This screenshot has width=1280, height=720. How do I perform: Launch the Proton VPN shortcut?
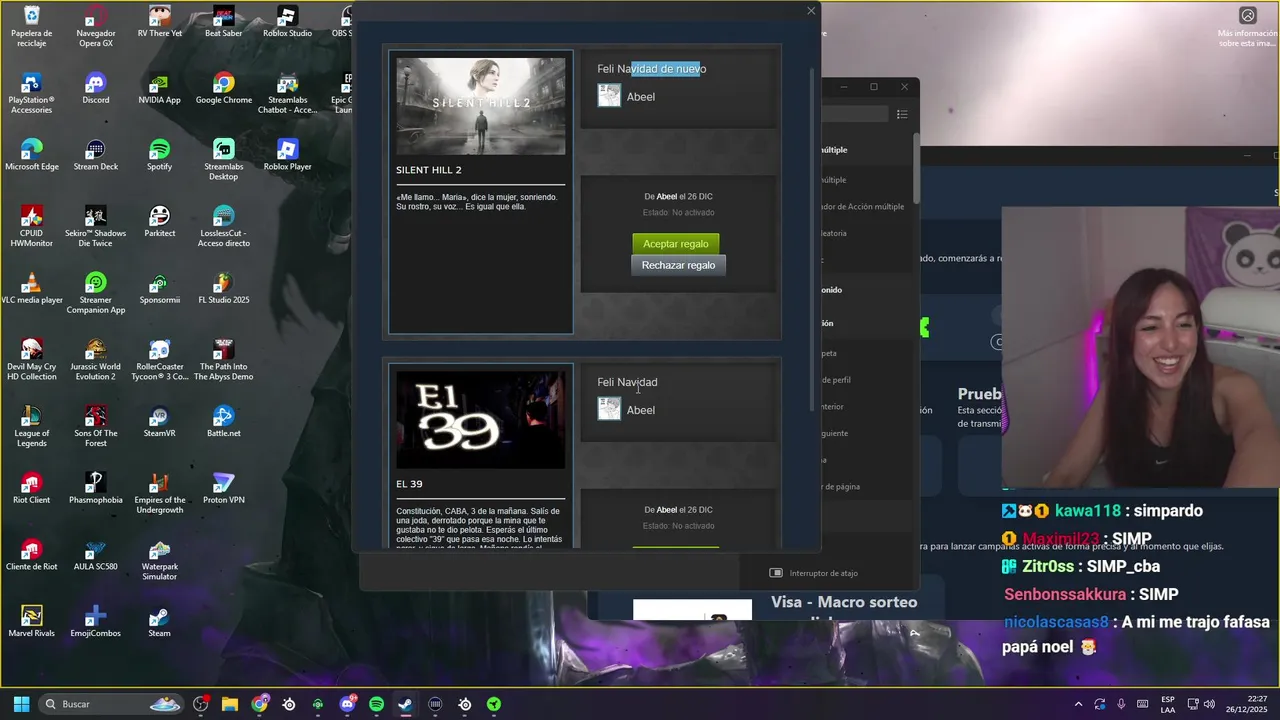[223, 489]
